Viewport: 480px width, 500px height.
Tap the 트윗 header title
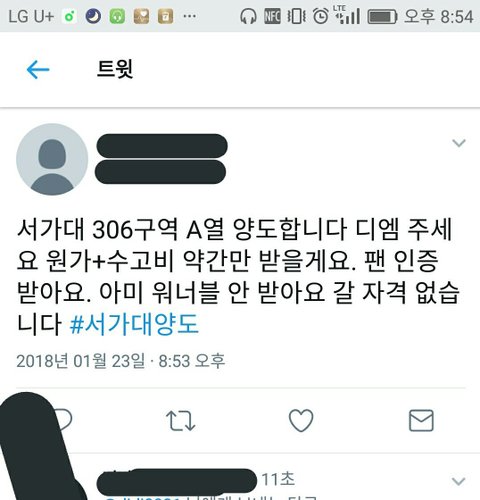click(x=115, y=69)
